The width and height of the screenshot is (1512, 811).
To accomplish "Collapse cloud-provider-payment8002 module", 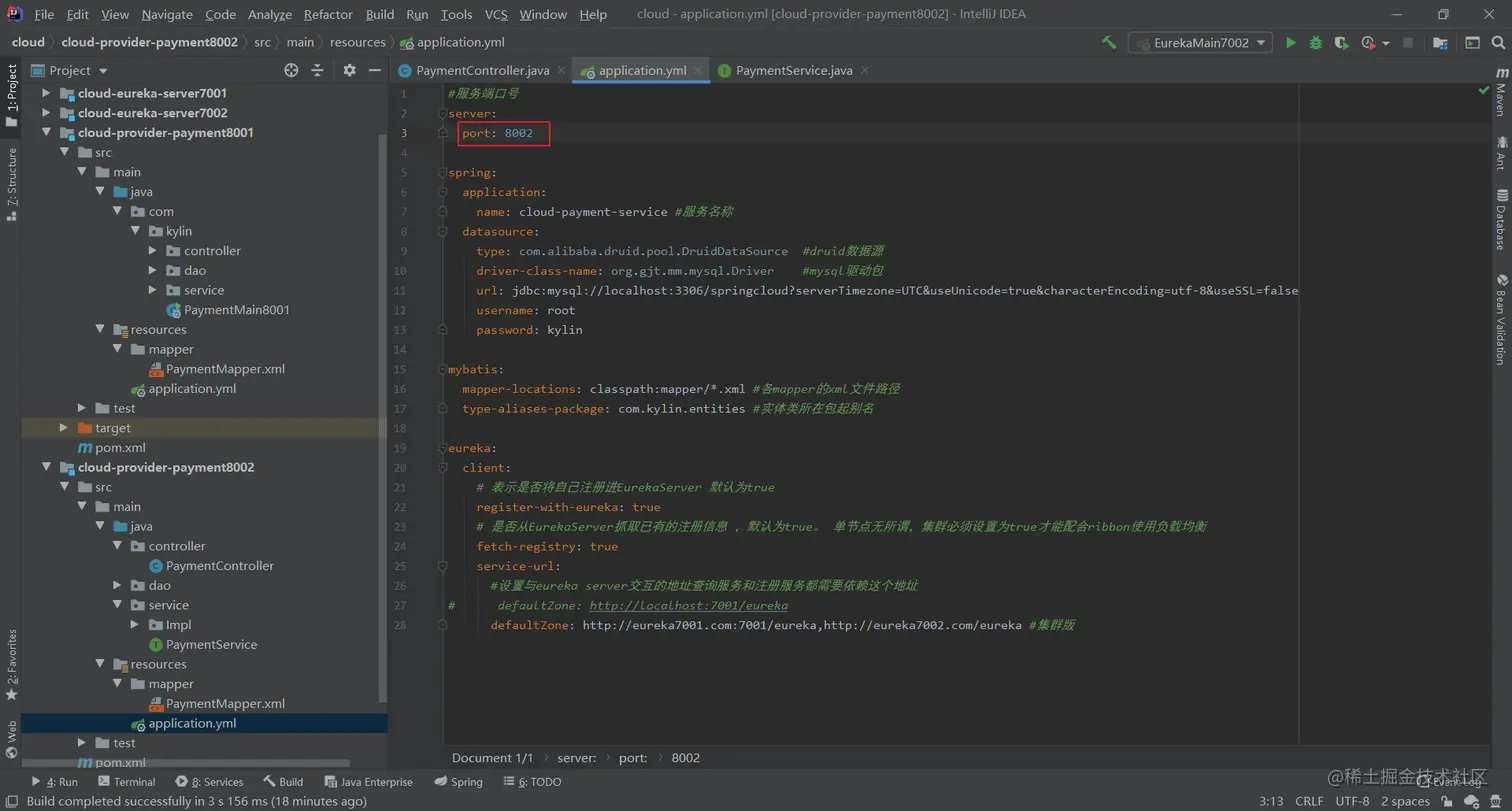I will [46, 467].
